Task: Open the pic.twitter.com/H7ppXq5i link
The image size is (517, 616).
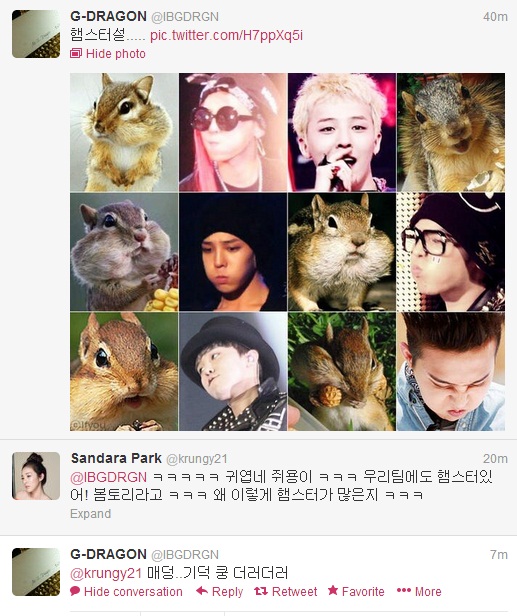Action: tap(226, 35)
